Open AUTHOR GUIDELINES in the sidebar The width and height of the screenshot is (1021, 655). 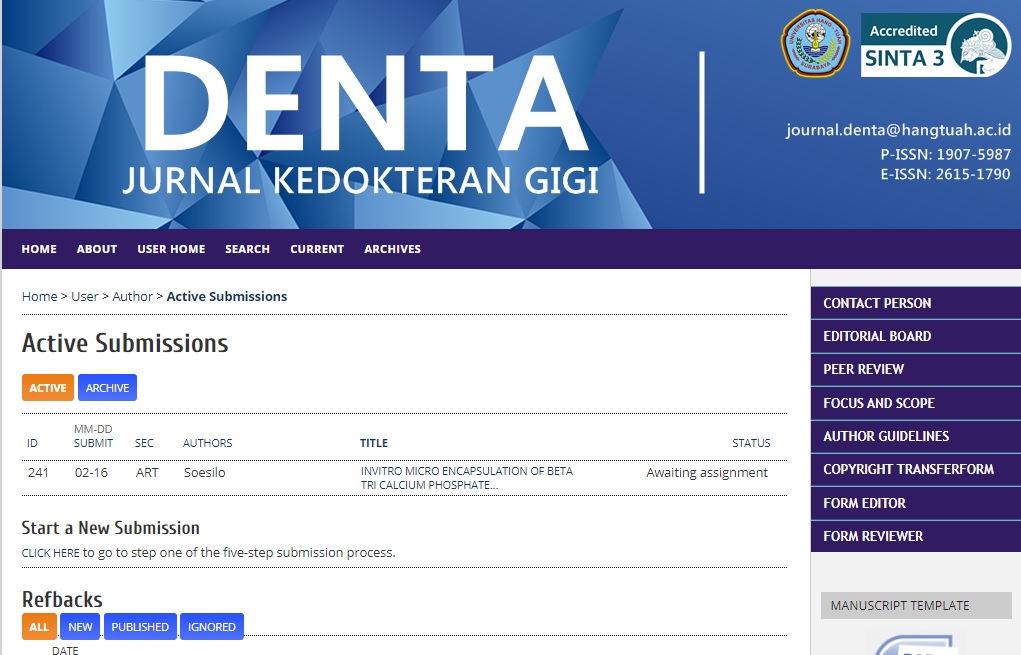coord(885,436)
